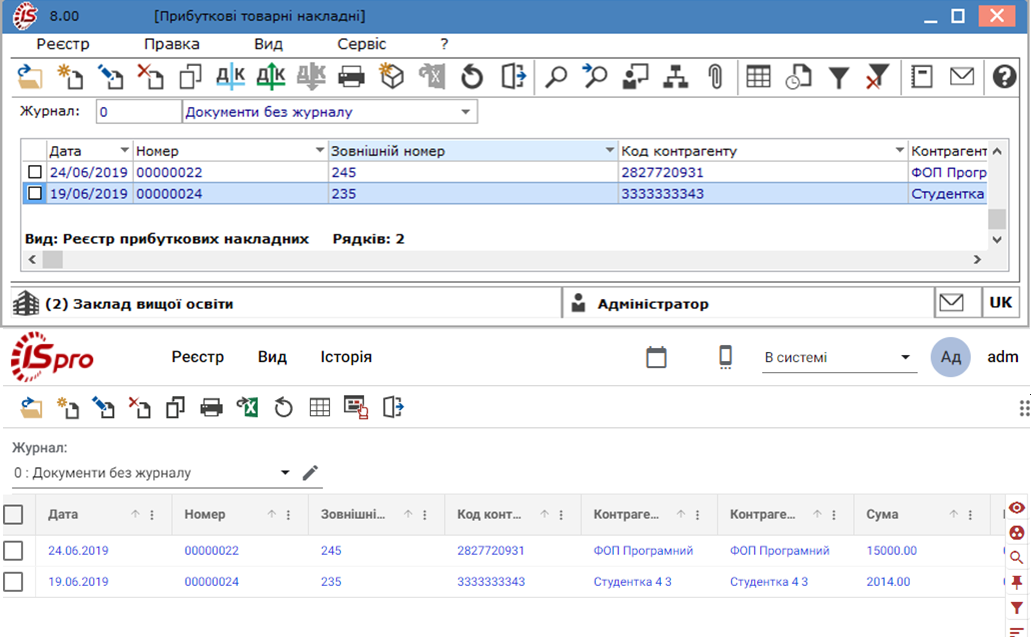Click the paperclip attachments icon
Image resolution: width=1034 pixels, height=641 pixels.
click(715, 77)
